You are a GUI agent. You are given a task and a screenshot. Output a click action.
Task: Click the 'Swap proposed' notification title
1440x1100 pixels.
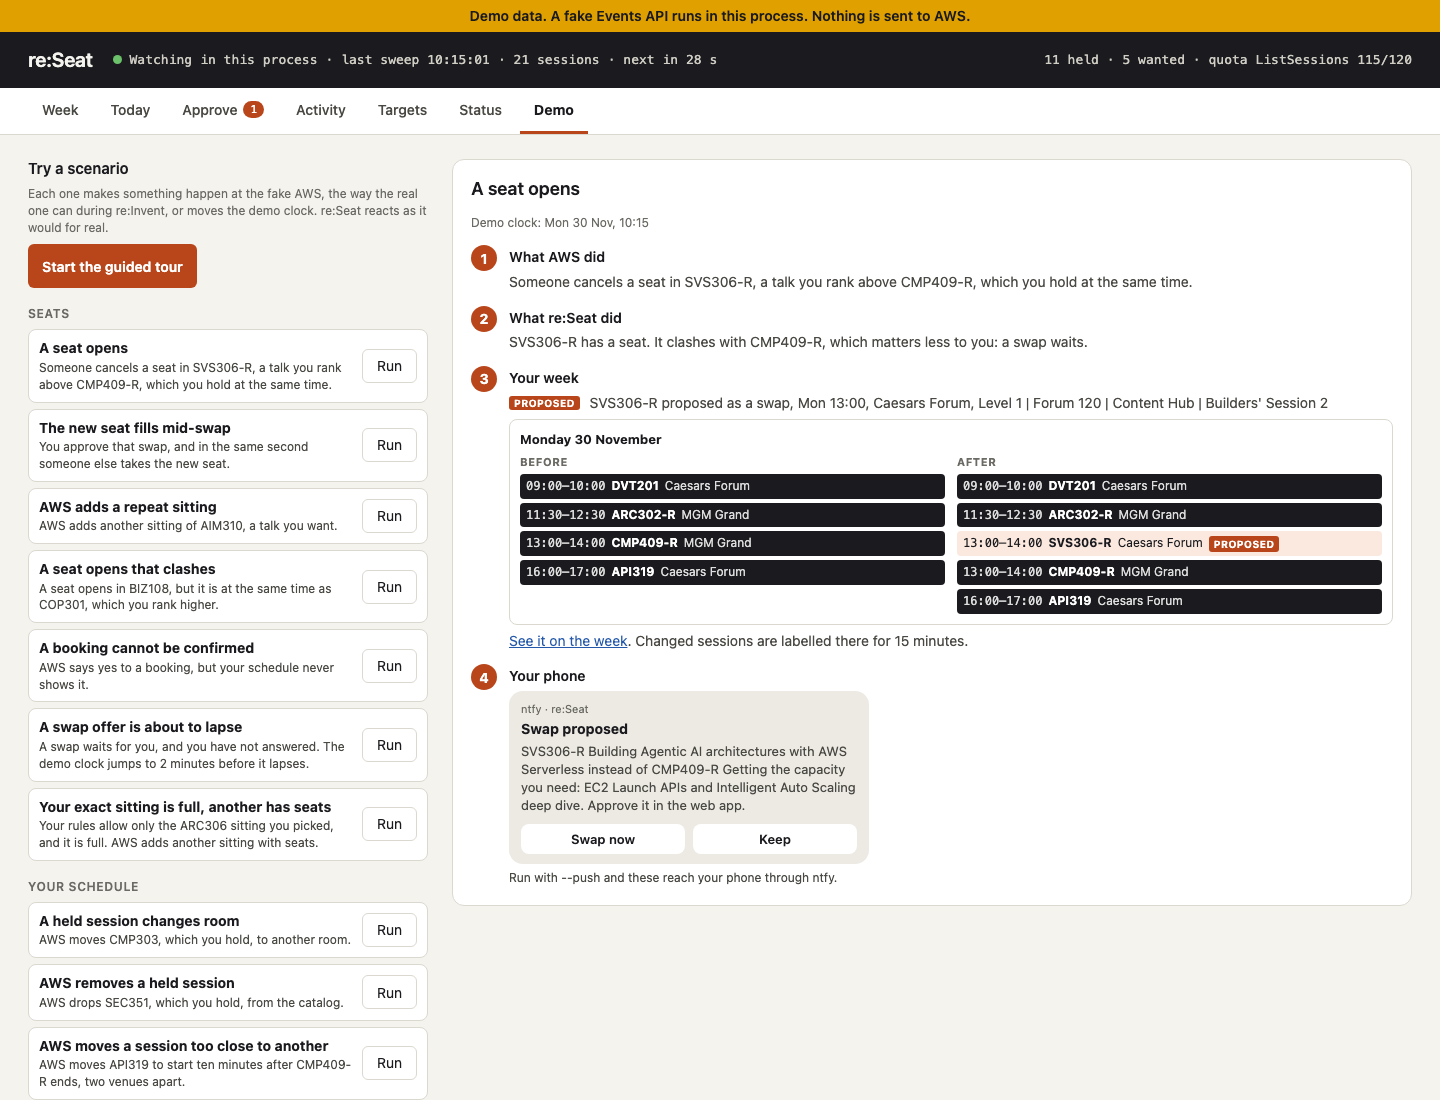pos(574,729)
